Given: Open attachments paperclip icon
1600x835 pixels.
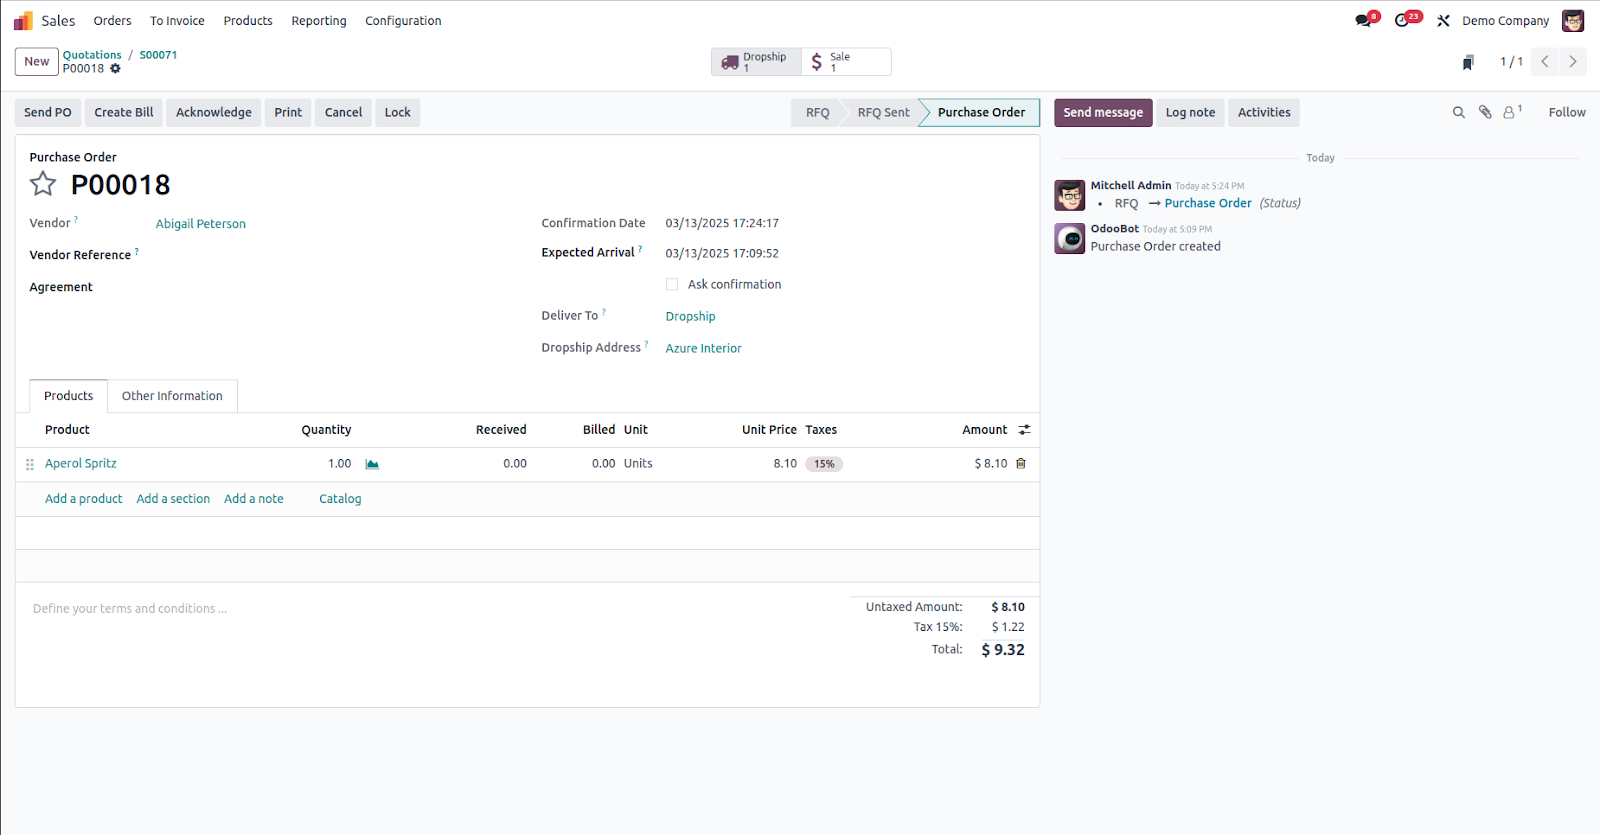Looking at the screenshot, I should tap(1485, 112).
